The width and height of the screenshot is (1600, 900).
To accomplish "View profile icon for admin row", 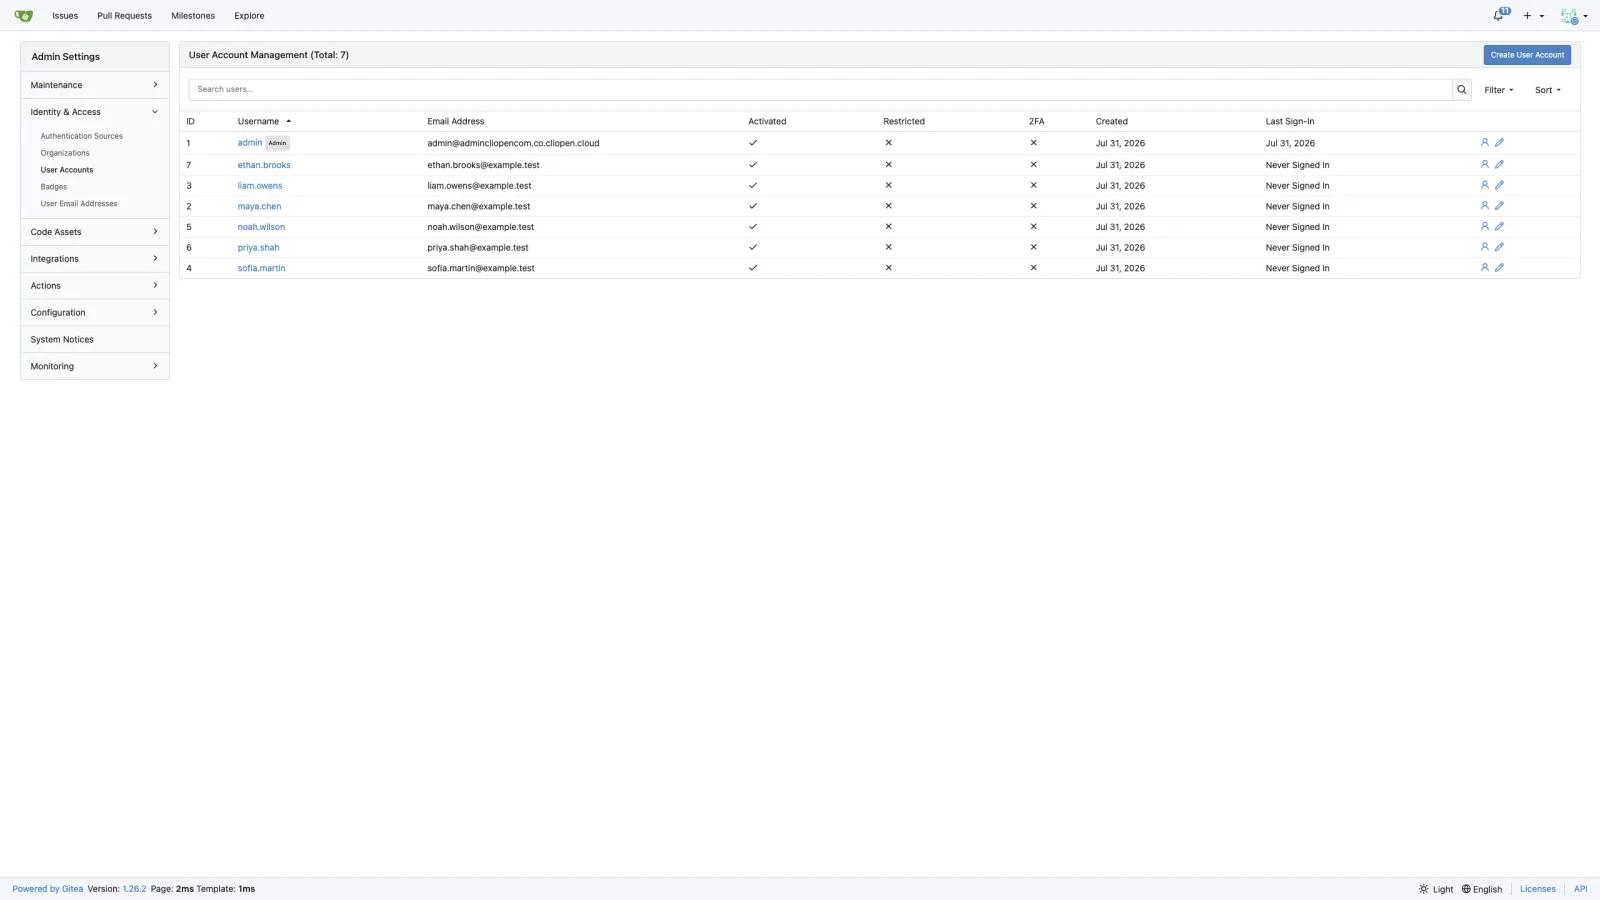I will (1485, 143).
